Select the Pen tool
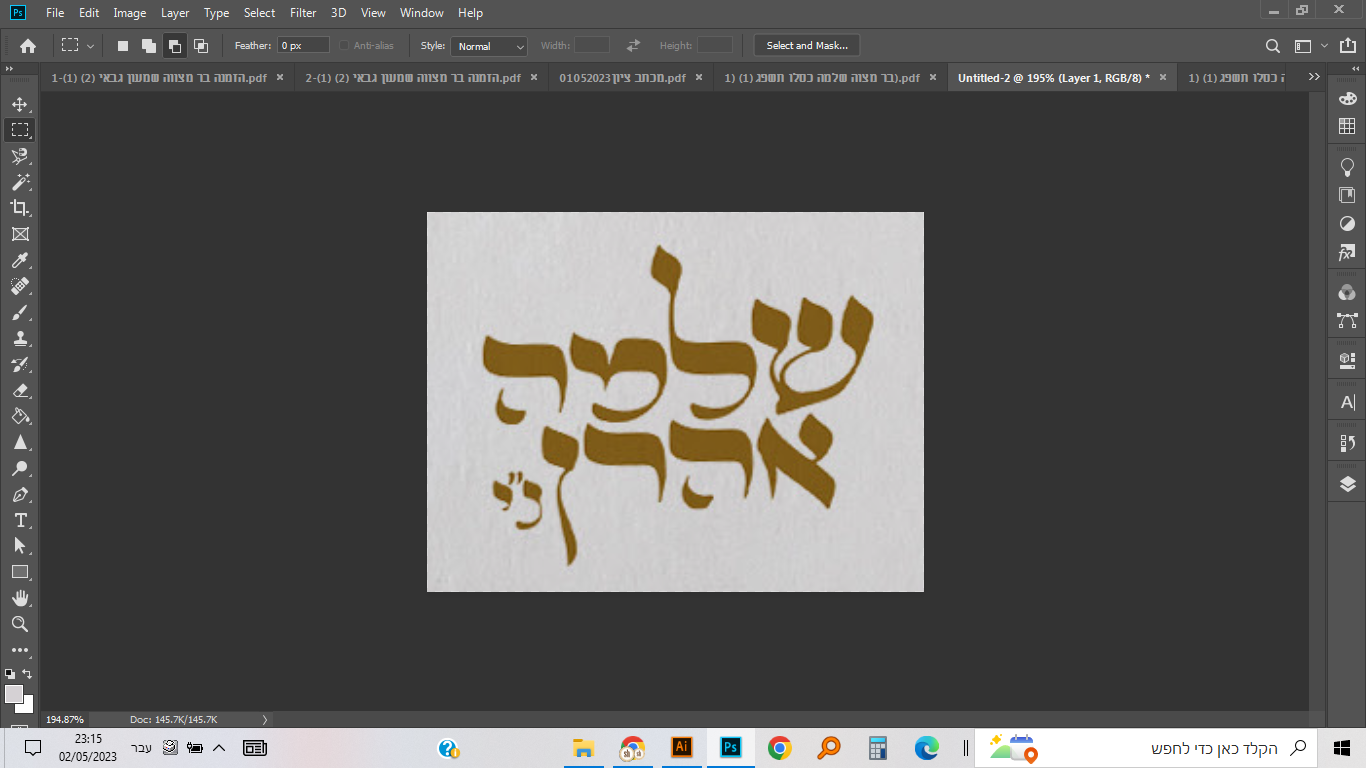1366x768 pixels. click(x=20, y=494)
